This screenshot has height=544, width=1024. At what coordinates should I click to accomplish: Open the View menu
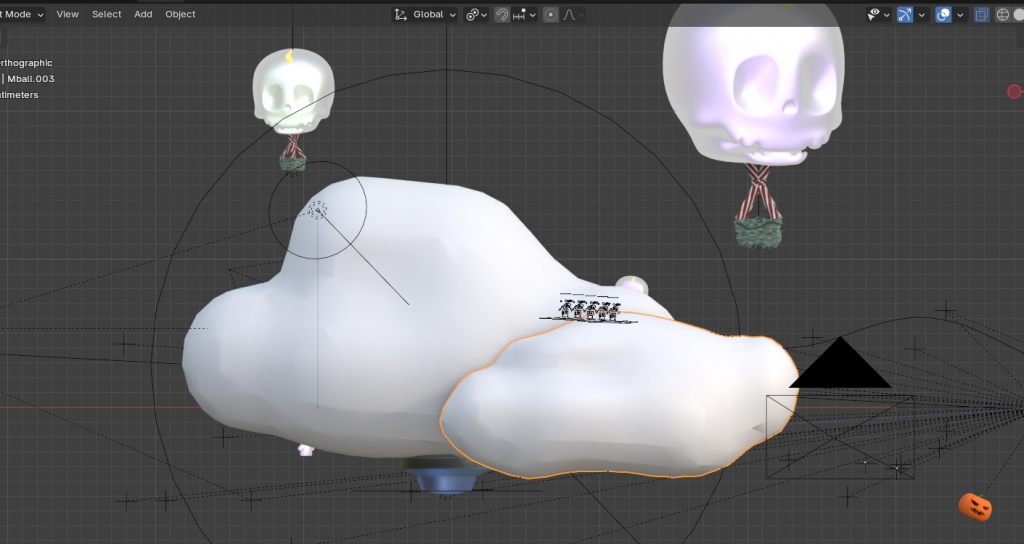tap(67, 14)
